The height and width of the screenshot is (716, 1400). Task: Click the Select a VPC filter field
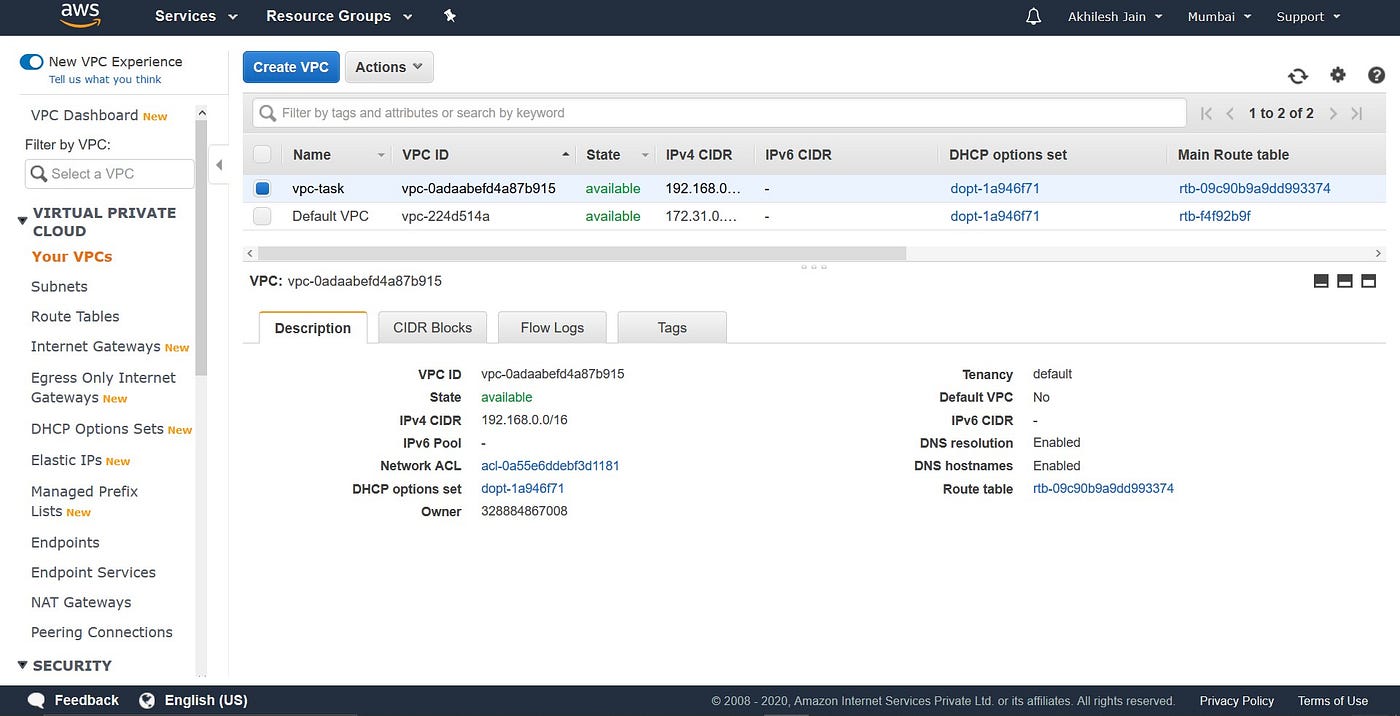point(109,174)
